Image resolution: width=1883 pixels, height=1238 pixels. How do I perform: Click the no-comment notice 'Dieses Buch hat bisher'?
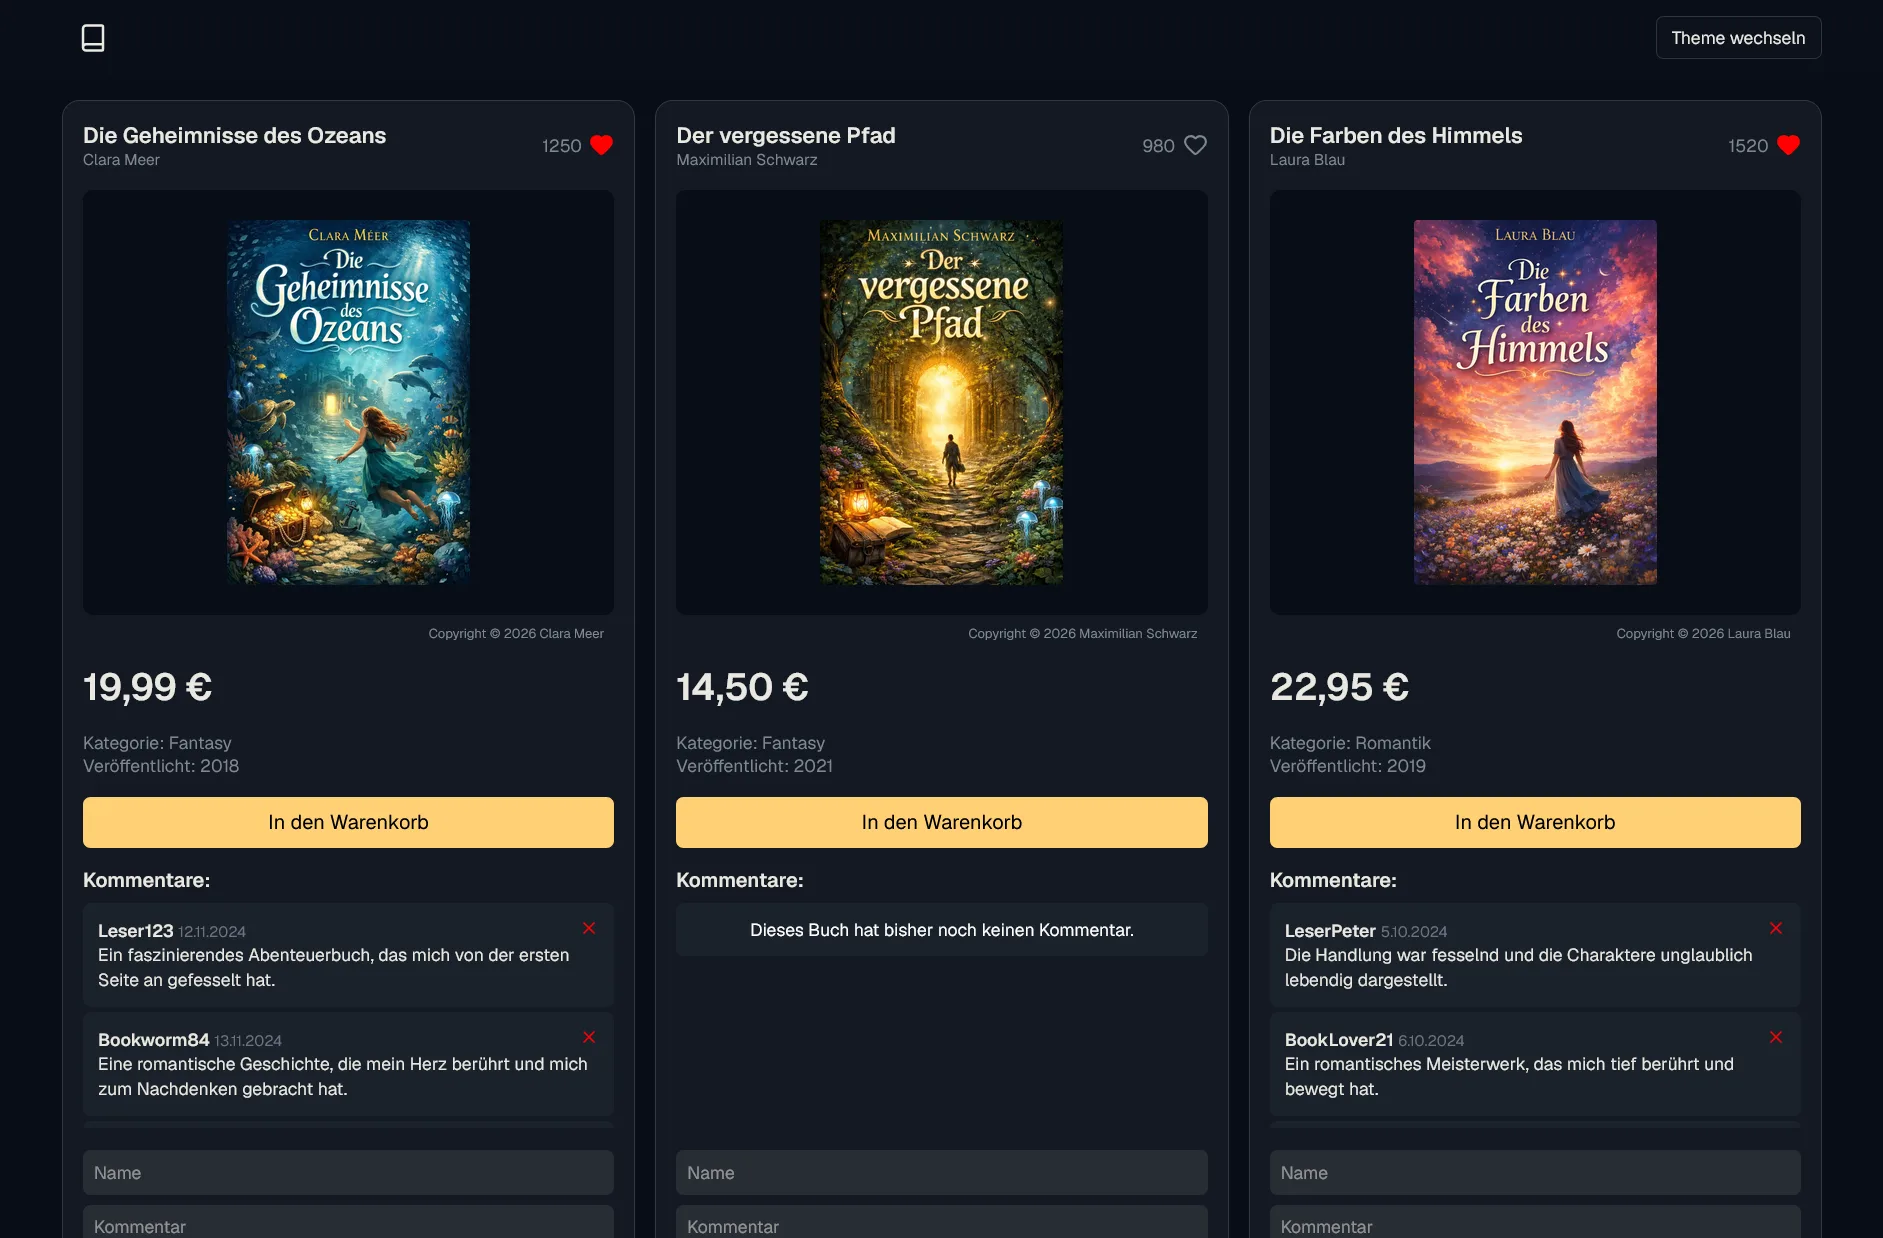pyautogui.click(x=941, y=930)
